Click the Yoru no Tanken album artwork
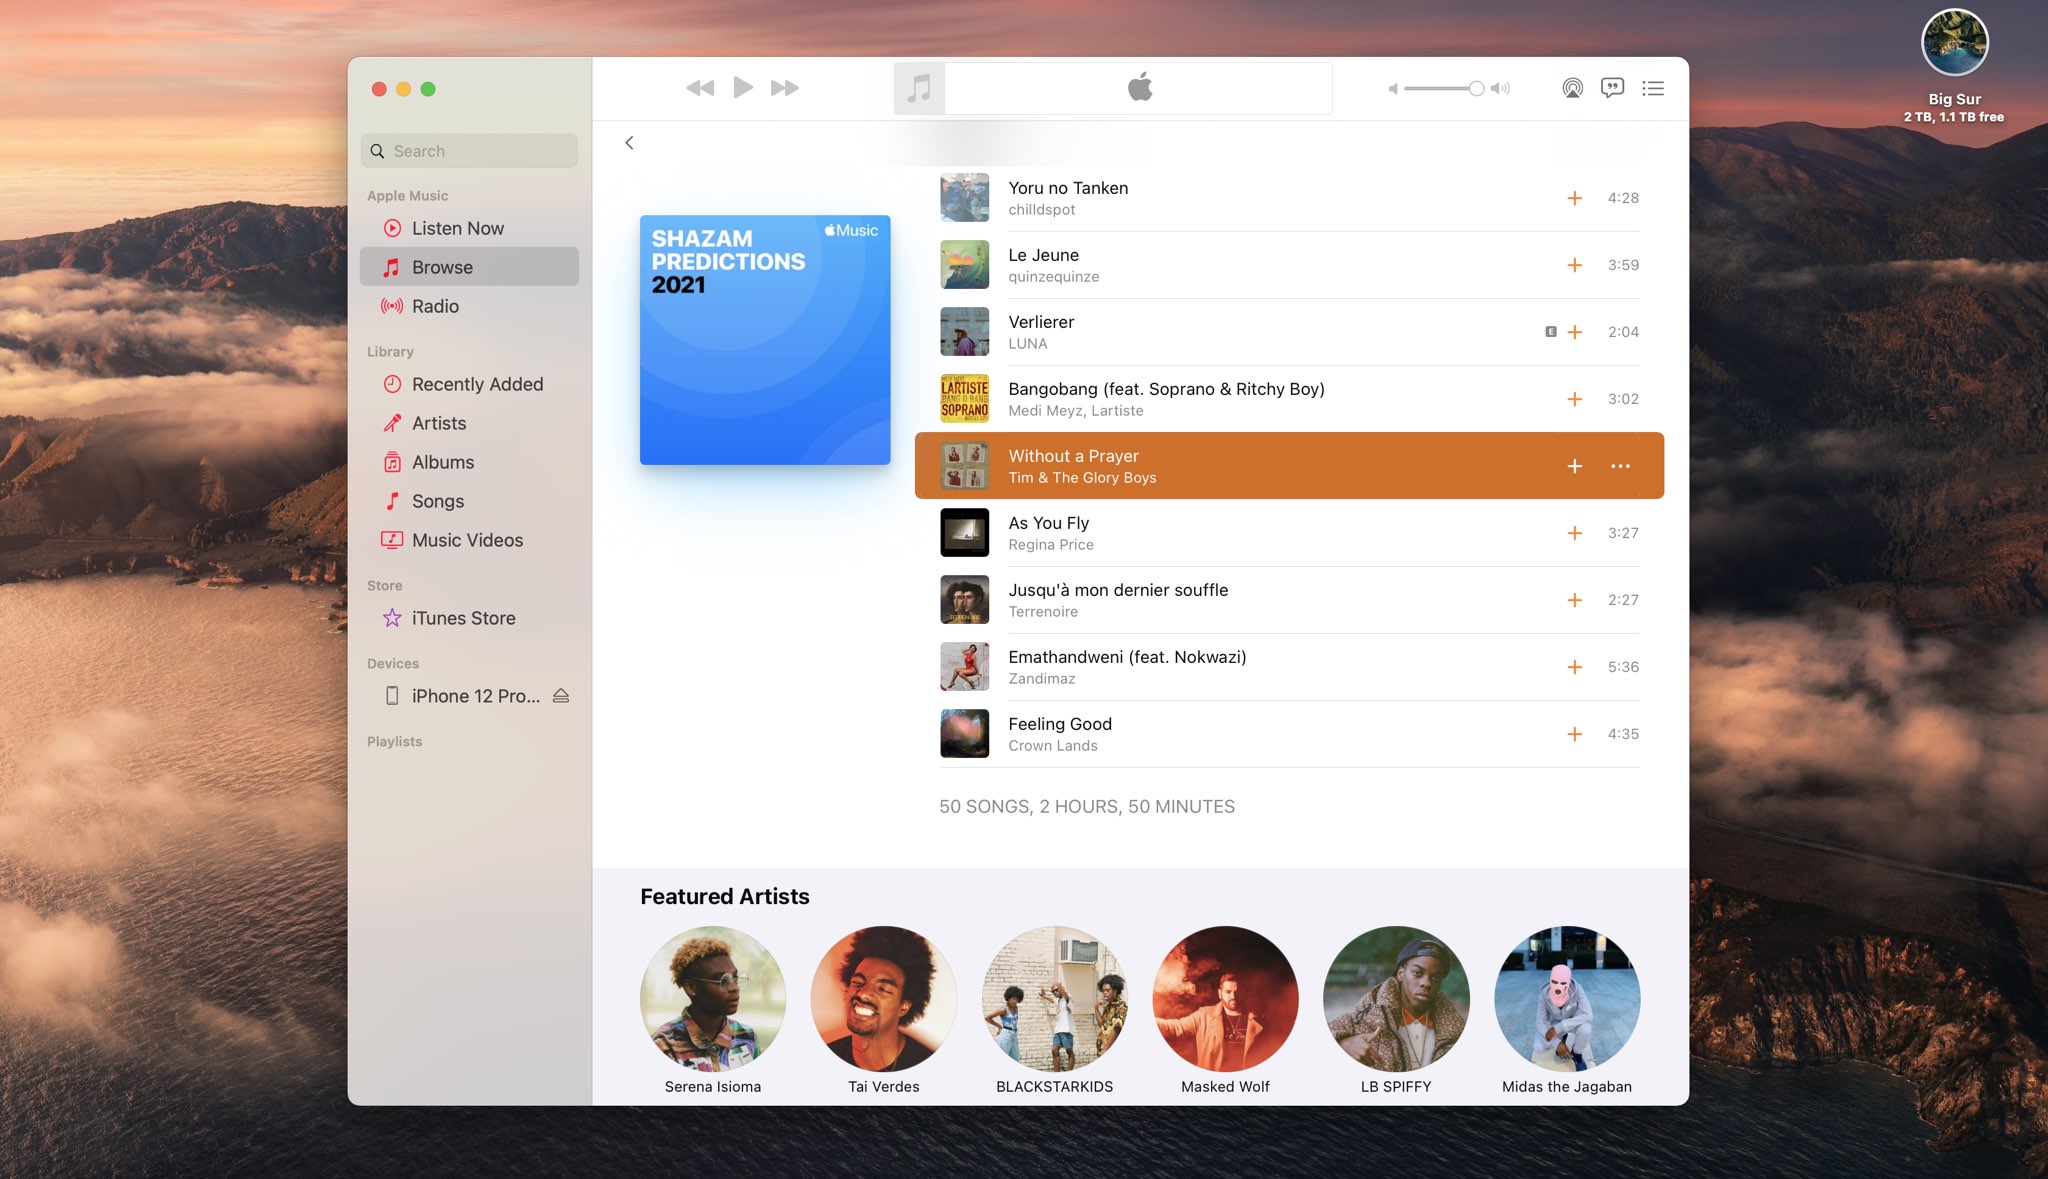This screenshot has height=1179, width=2048. click(x=964, y=198)
